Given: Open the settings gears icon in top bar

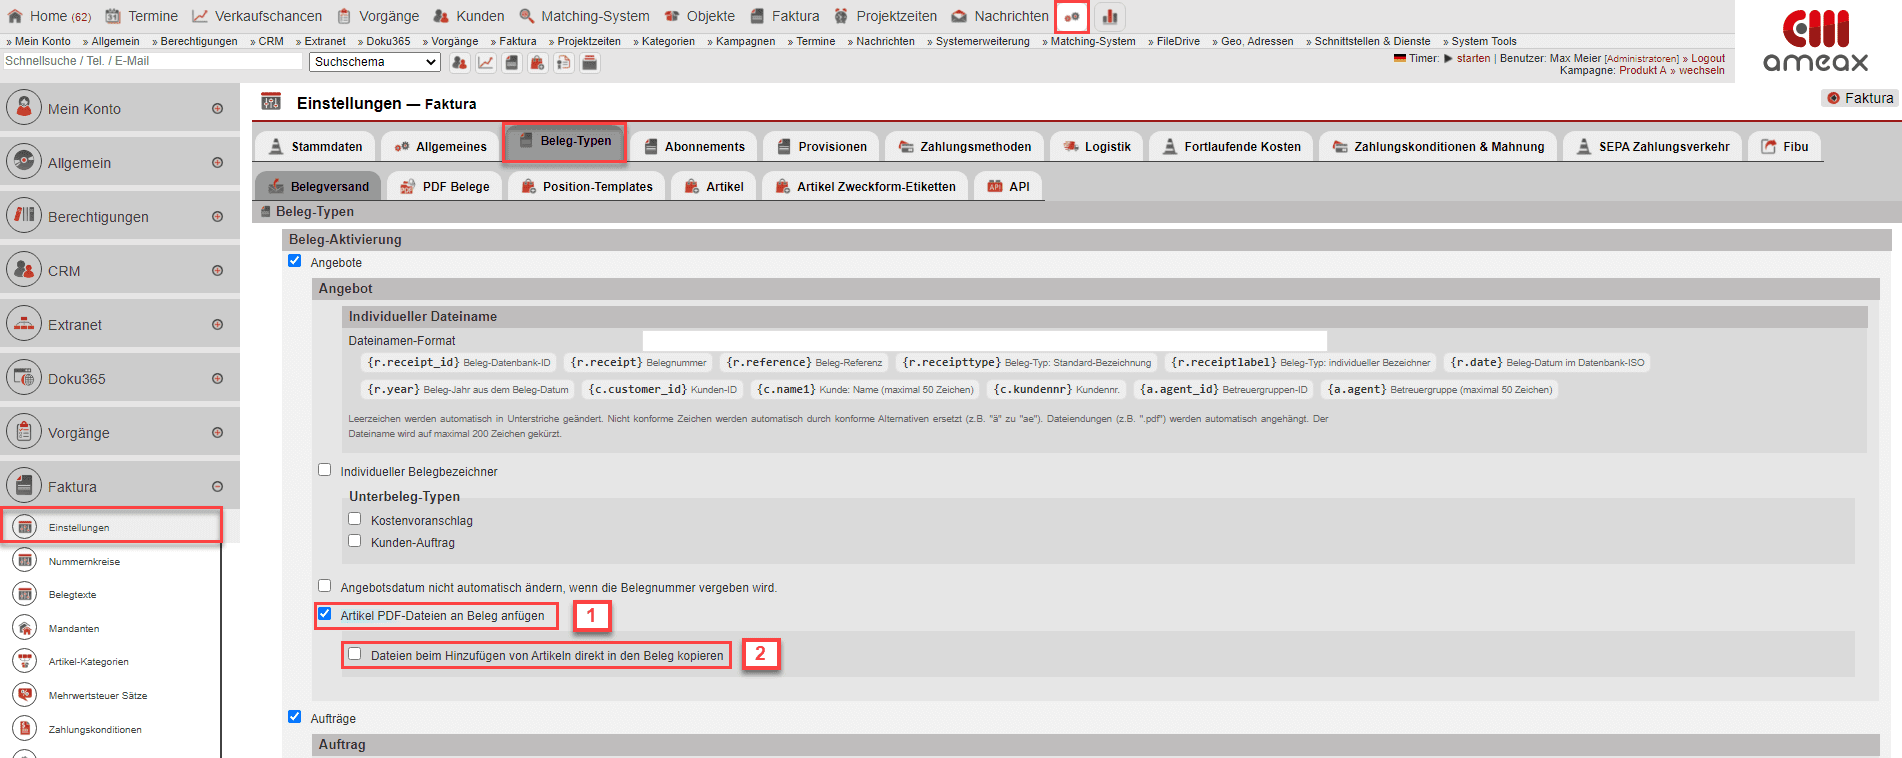Looking at the screenshot, I should tap(1071, 17).
